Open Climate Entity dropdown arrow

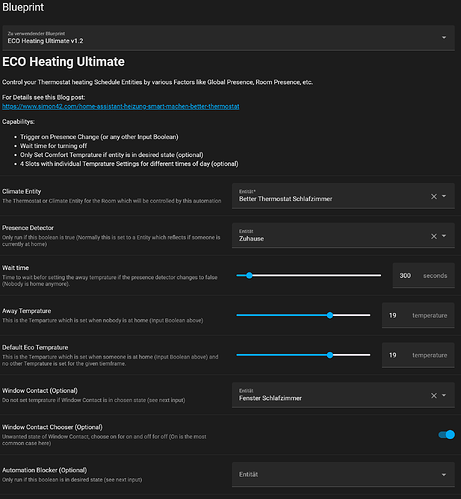444,196
